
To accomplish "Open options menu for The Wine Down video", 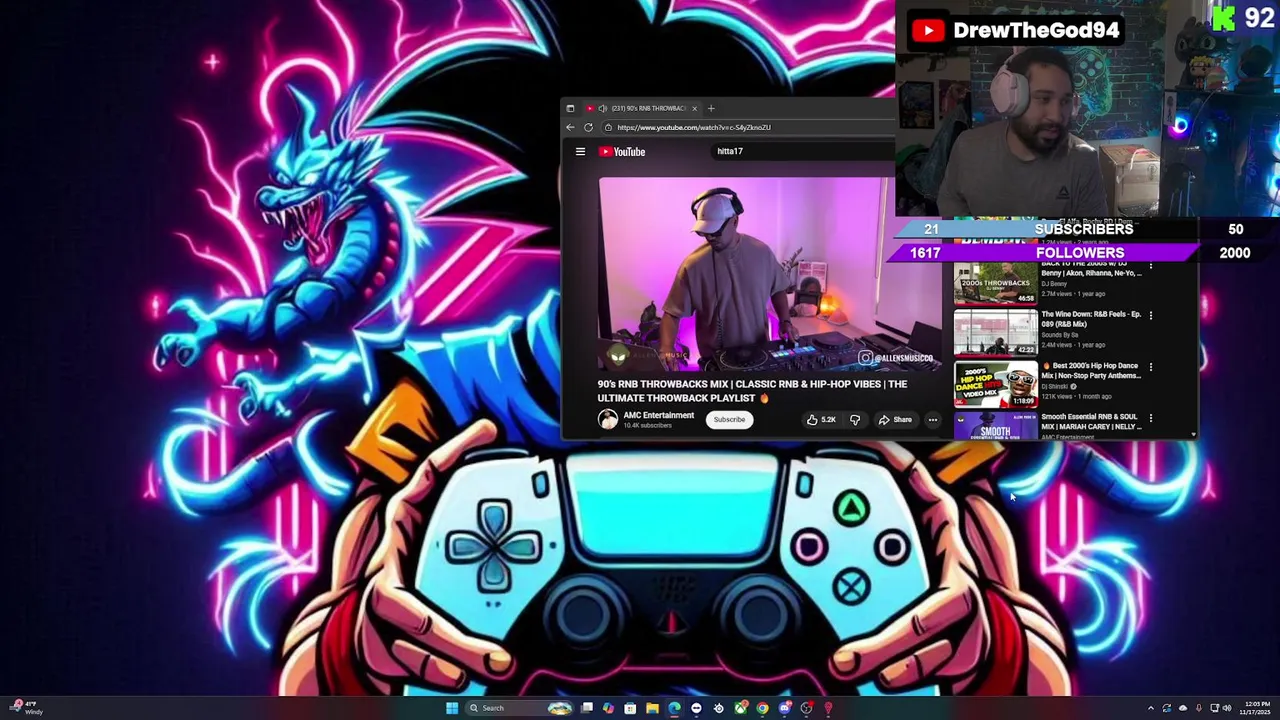I will tap(1150, 316).
